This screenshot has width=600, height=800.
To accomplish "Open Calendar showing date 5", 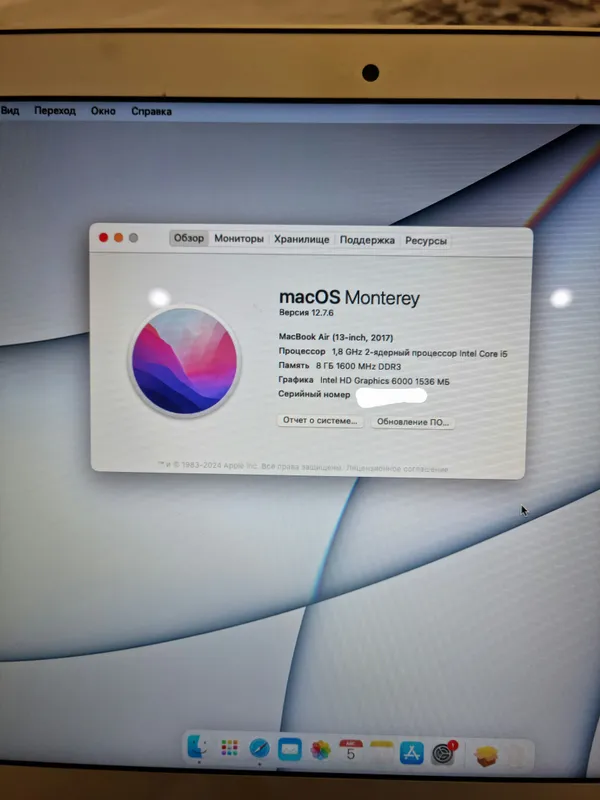I will pos(351,751).
